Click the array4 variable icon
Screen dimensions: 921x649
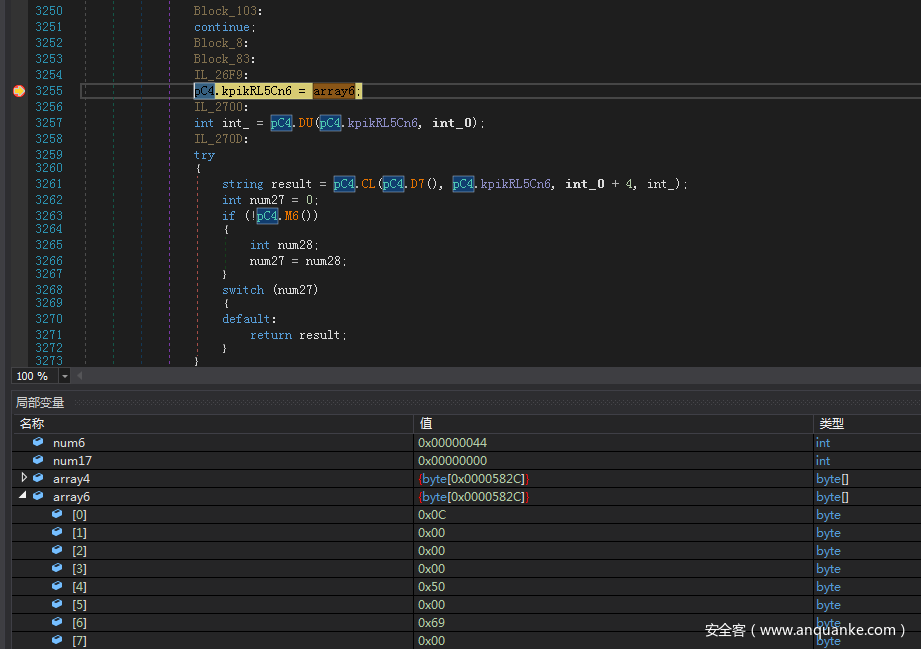(x=38, y=478)
